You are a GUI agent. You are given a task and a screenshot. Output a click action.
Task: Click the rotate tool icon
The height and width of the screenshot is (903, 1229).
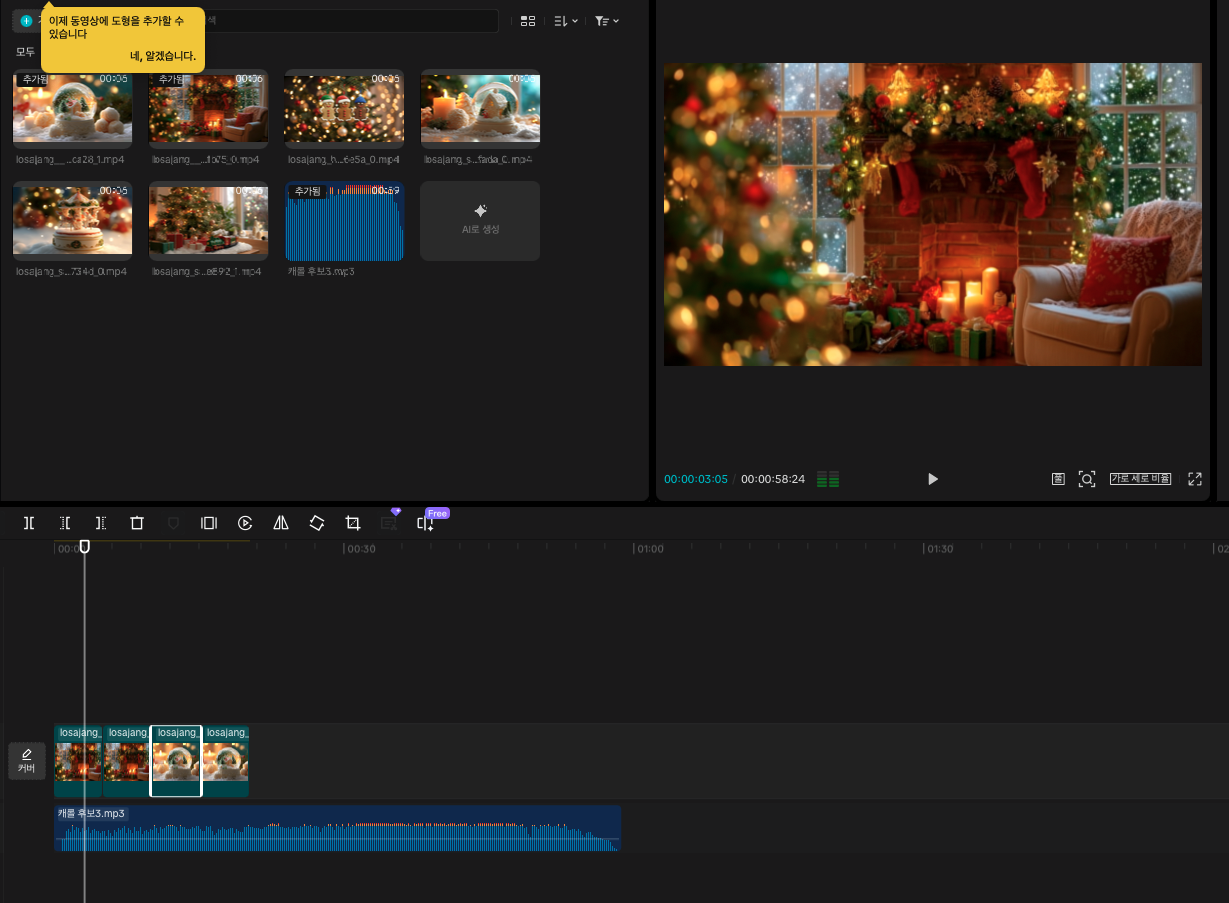point(317,523)
